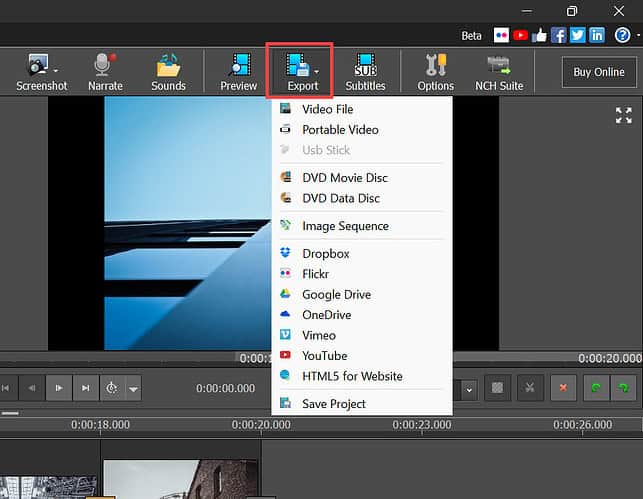Click Save Project menu entry
This screenshot has height=499, width=643.
pyautogui.click(x=334, y=404)
